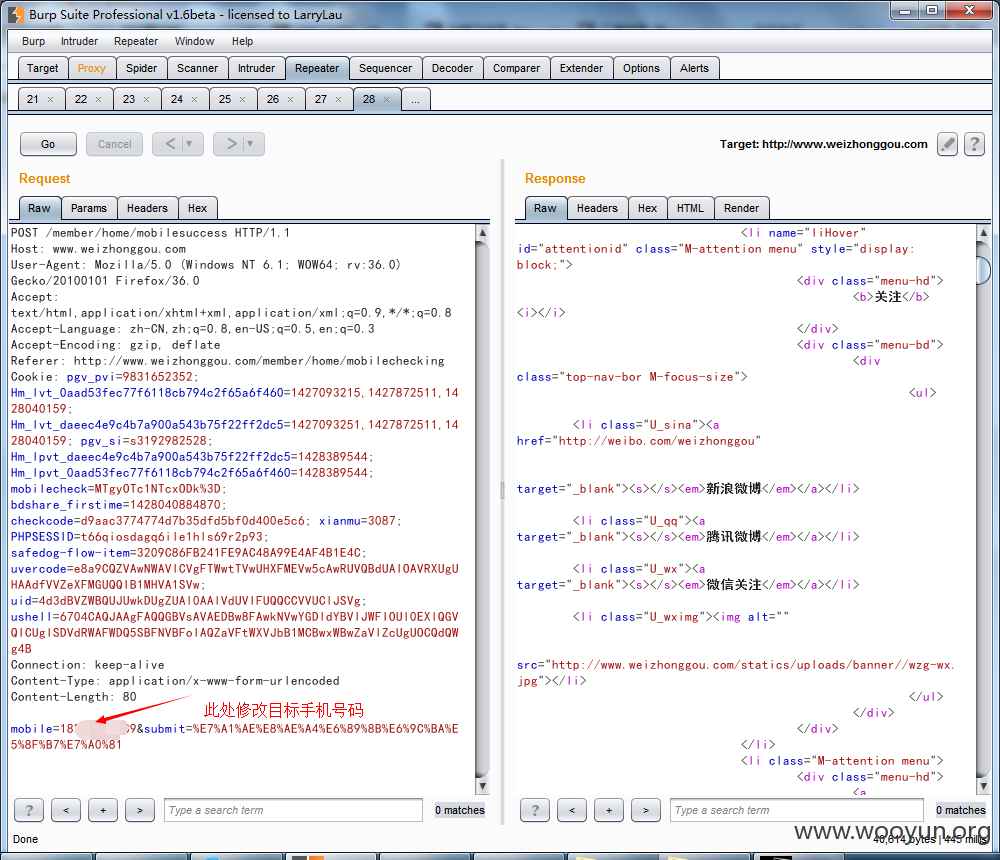Show request Params view tab

point(89,209)
